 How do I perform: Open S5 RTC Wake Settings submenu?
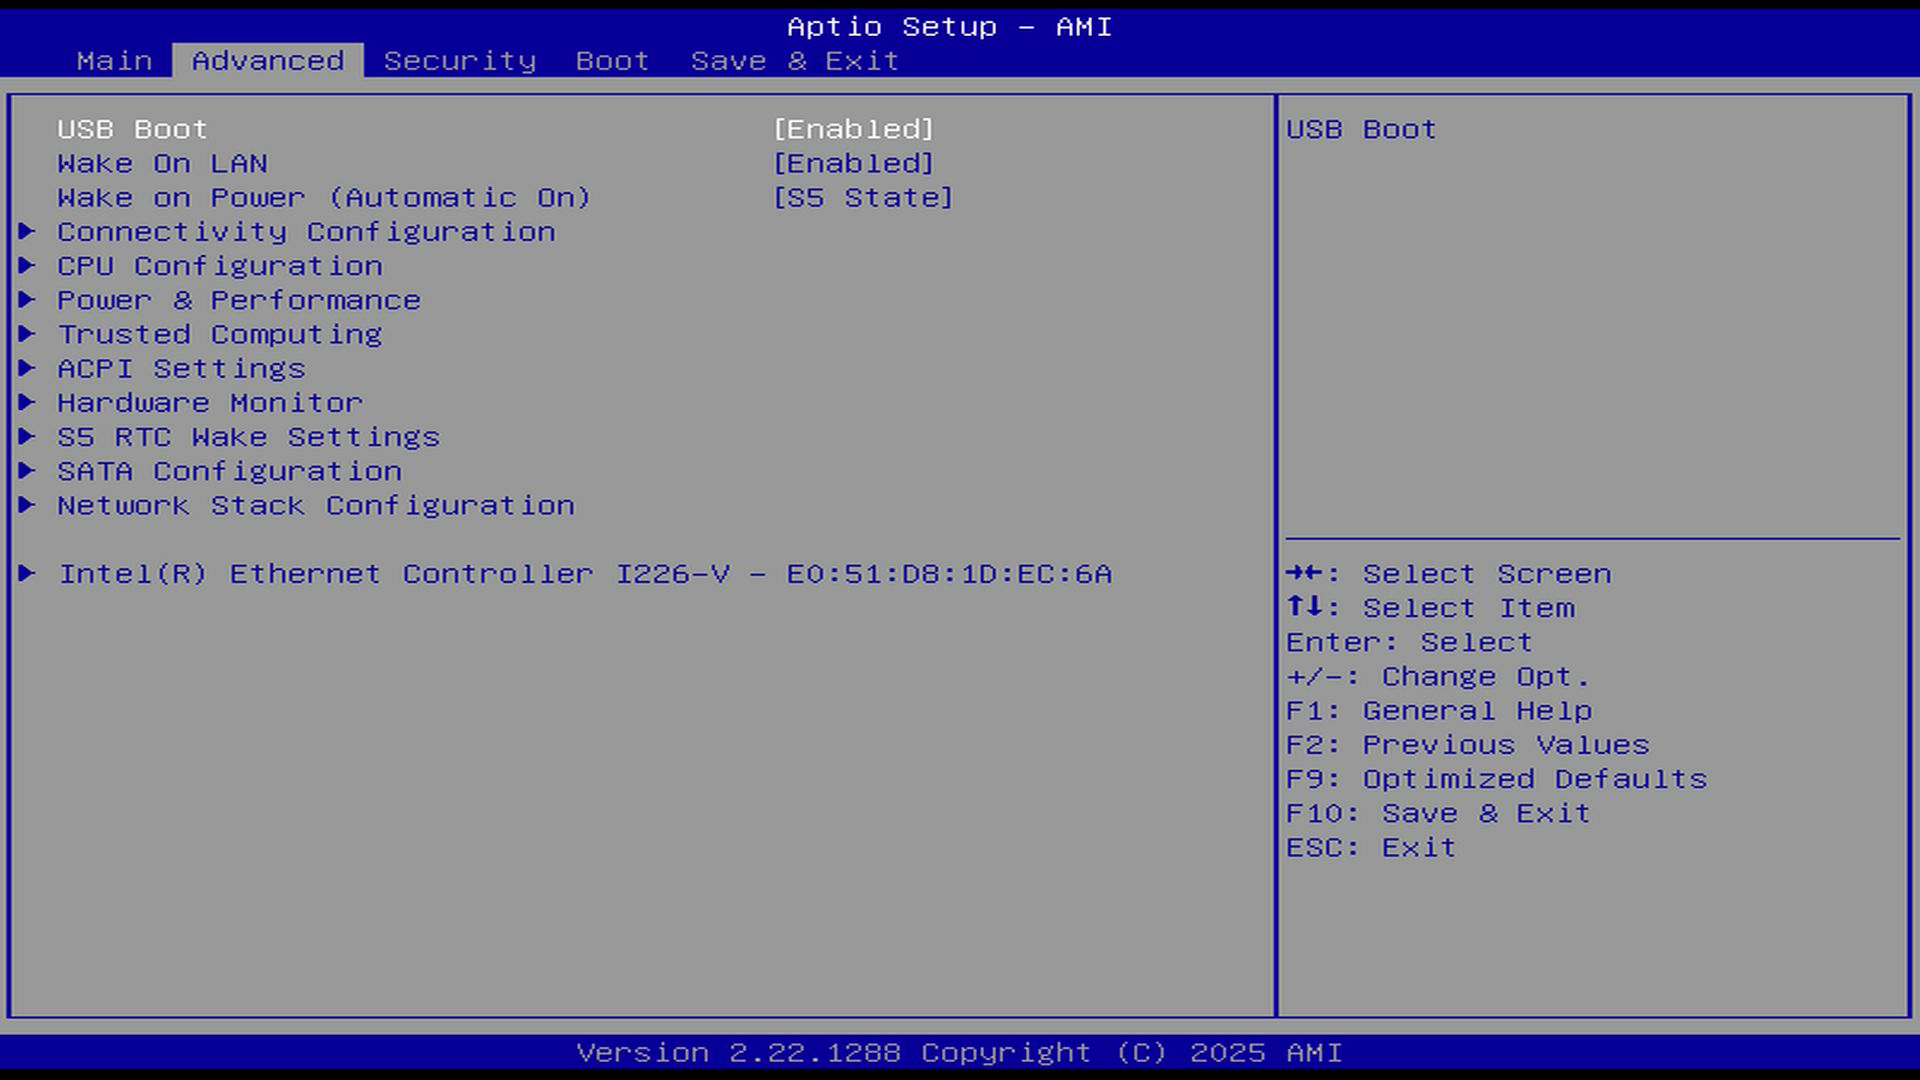tap(248, 437)
